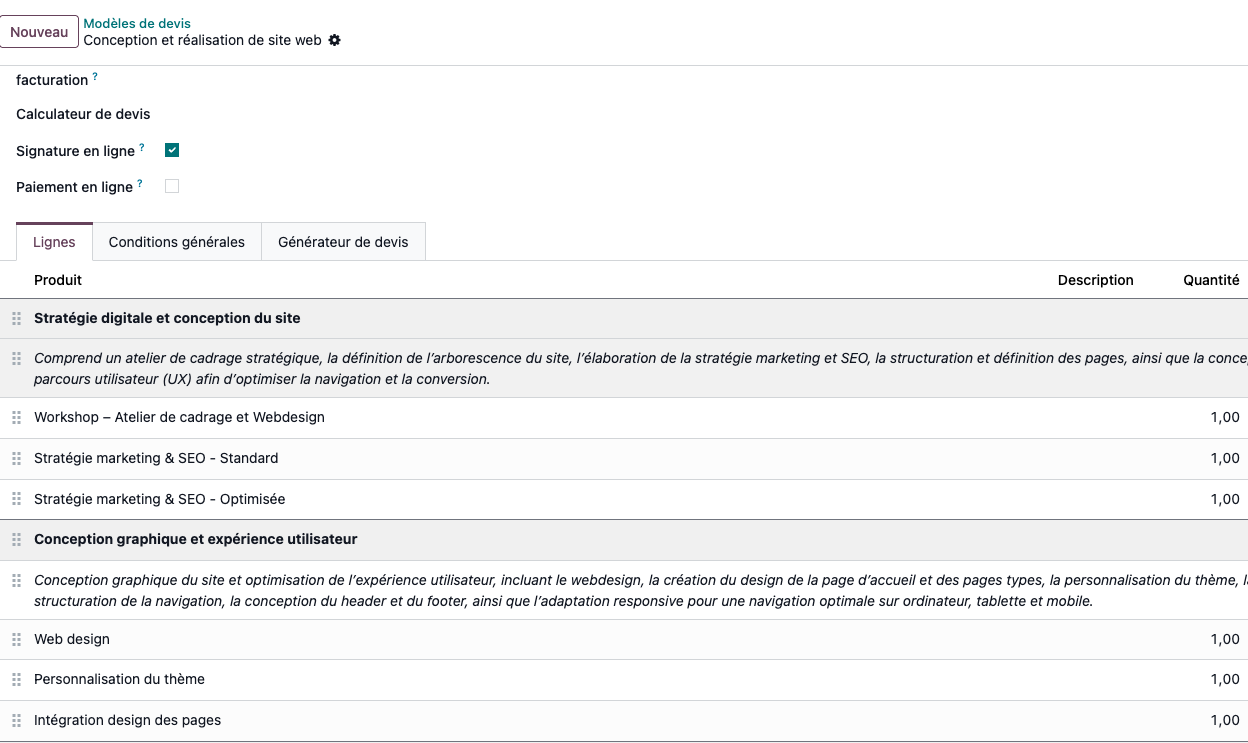1248x743 pixels.
Task: Select Personnalisation du thème product line
Action: tap(119, 679)
